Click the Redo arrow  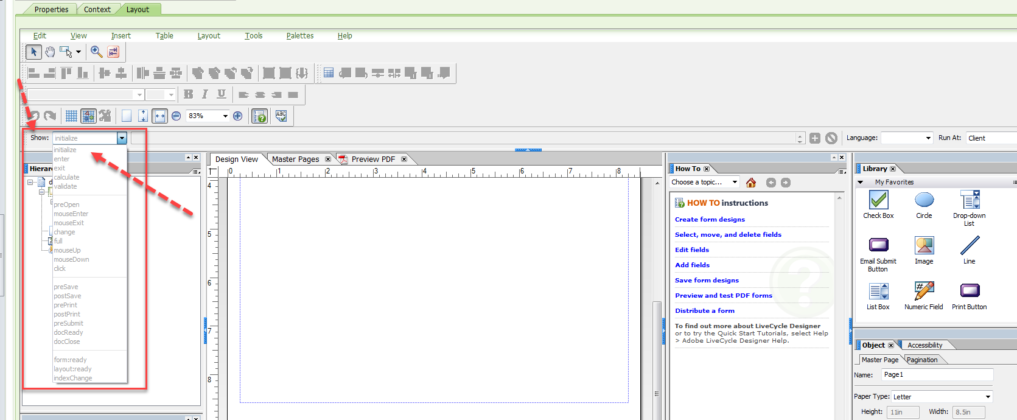point(50,116)
